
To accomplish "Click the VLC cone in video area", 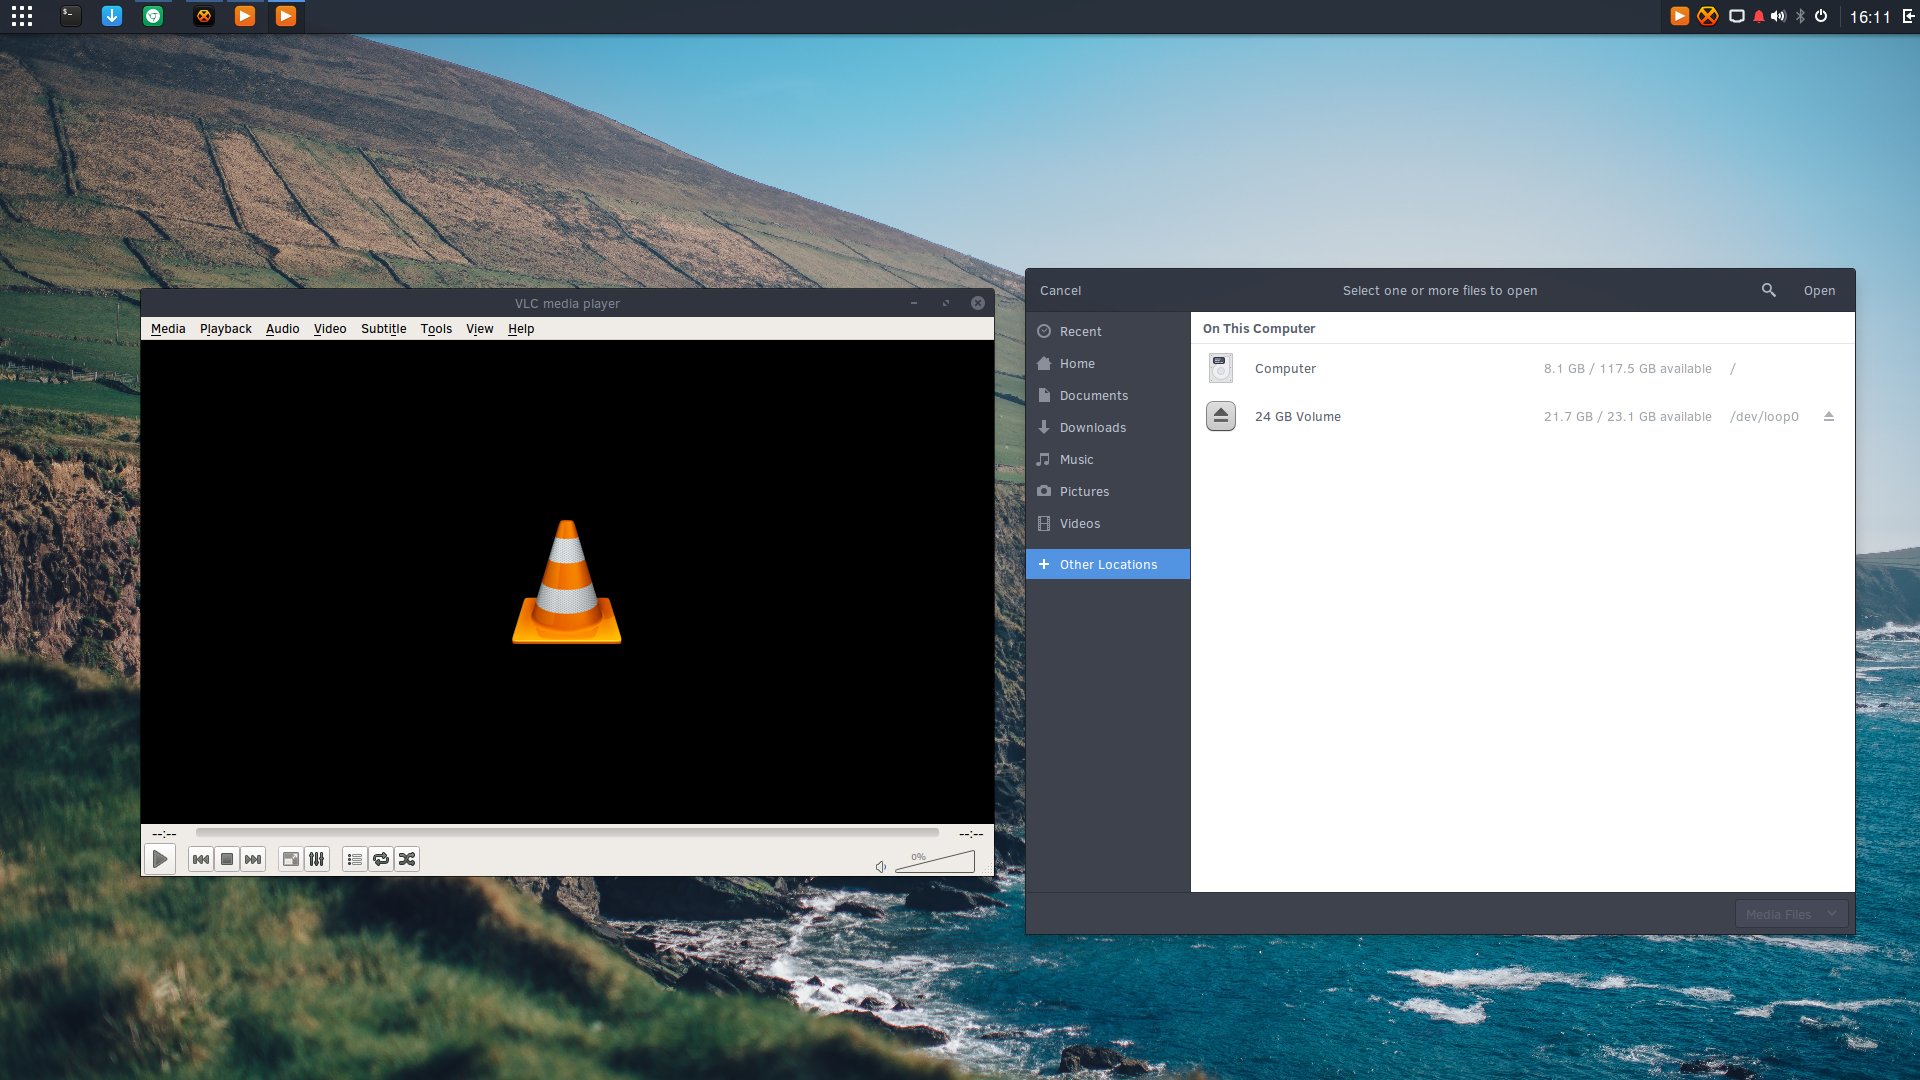I will click(x=567, y=582).
